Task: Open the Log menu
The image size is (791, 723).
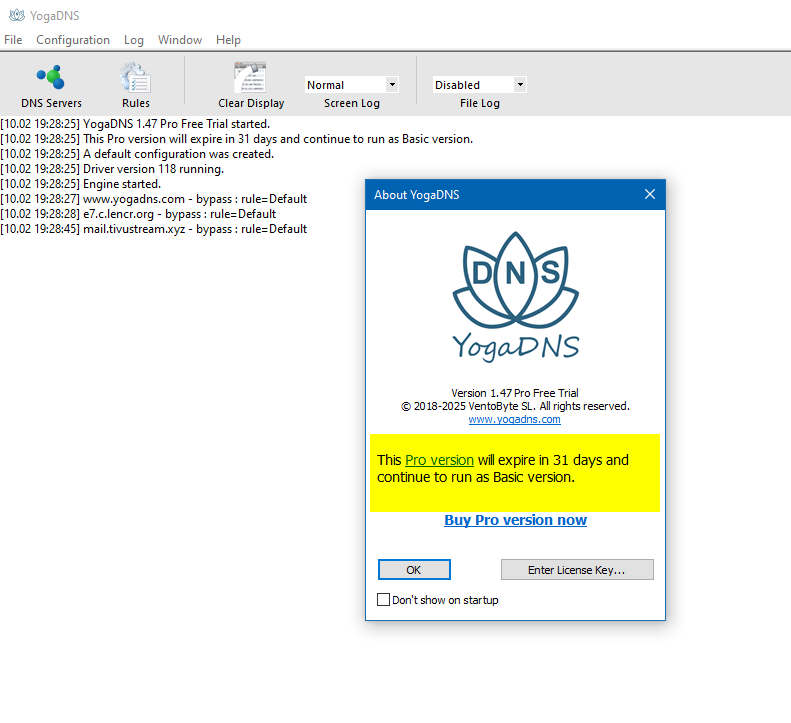Action: pyautogui.click(x=134, y=40)
